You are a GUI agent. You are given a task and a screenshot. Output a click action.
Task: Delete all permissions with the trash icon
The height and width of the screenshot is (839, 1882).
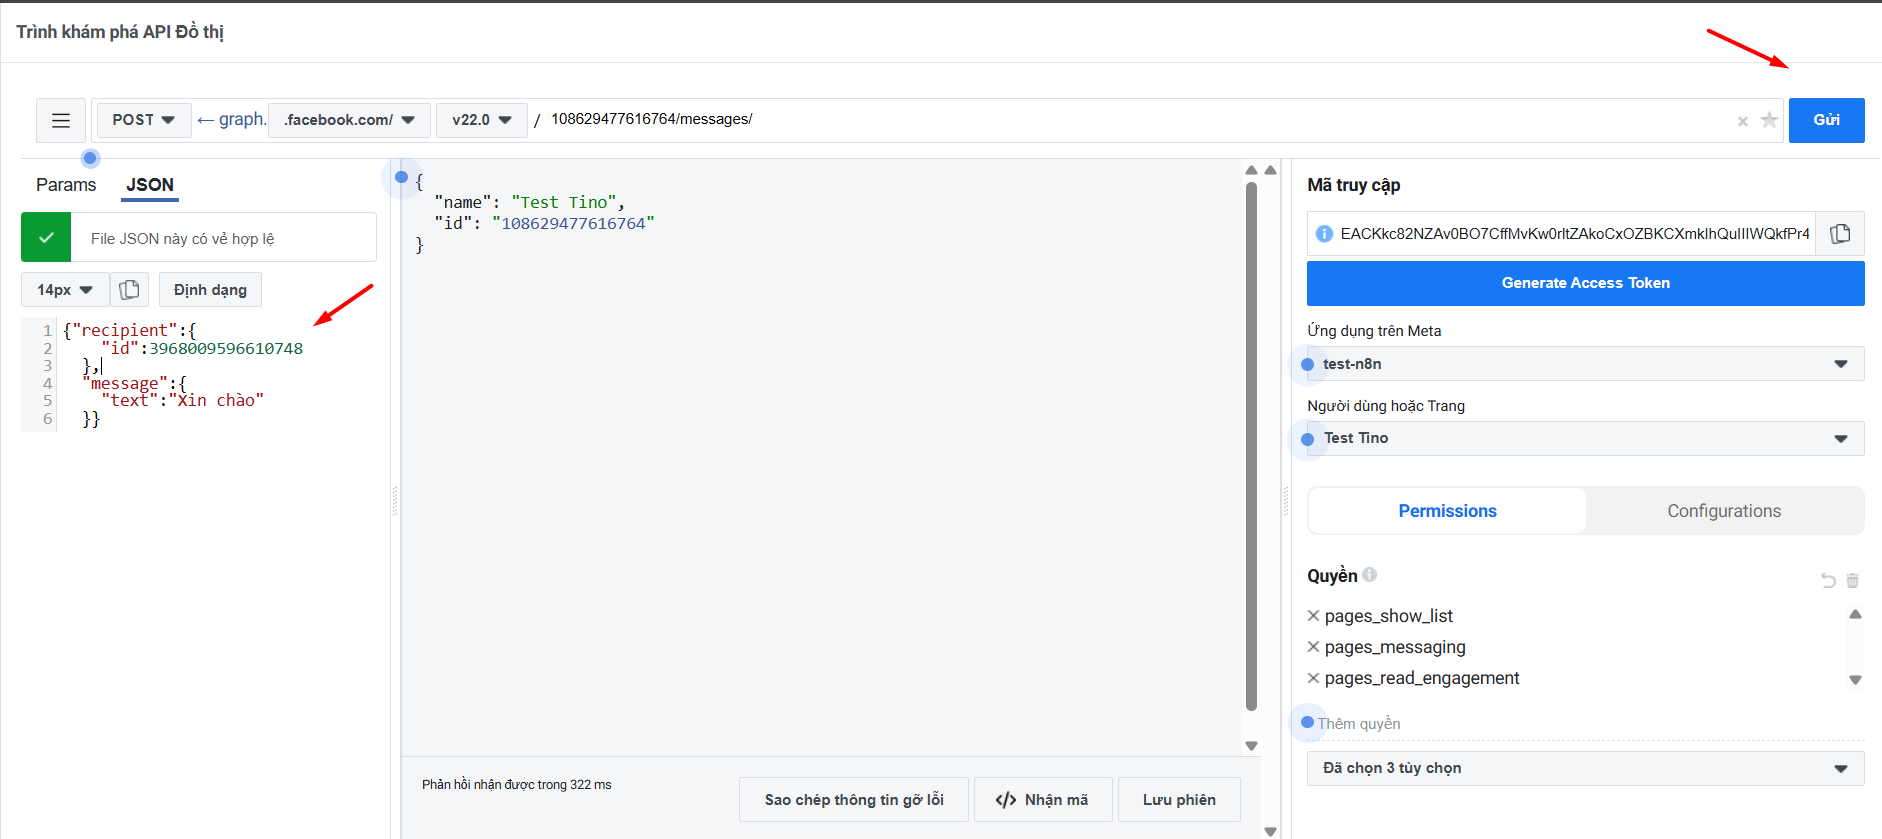[1852, 580]
